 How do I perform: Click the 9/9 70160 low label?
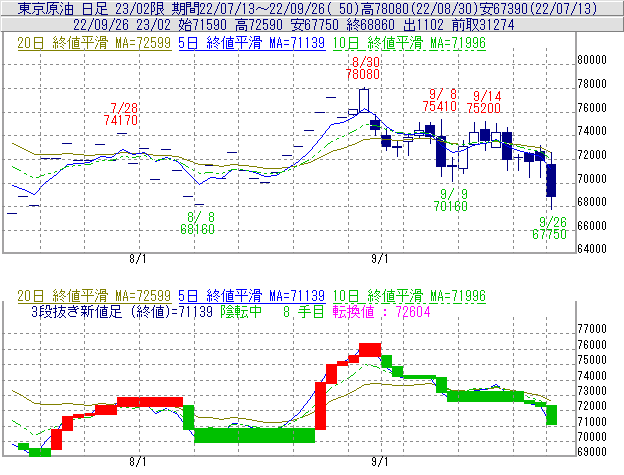pyautogui.click(x=450, y=200)
